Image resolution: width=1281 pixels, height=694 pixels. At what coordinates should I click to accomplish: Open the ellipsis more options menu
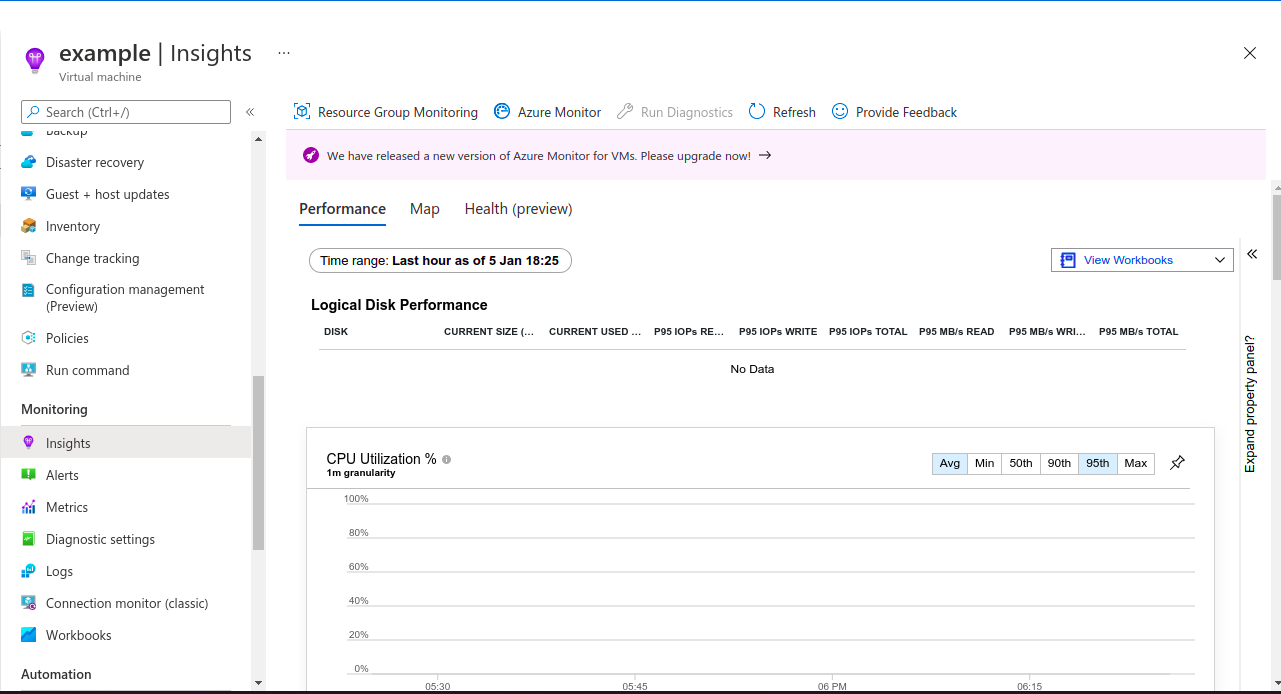tap(284, 53)
